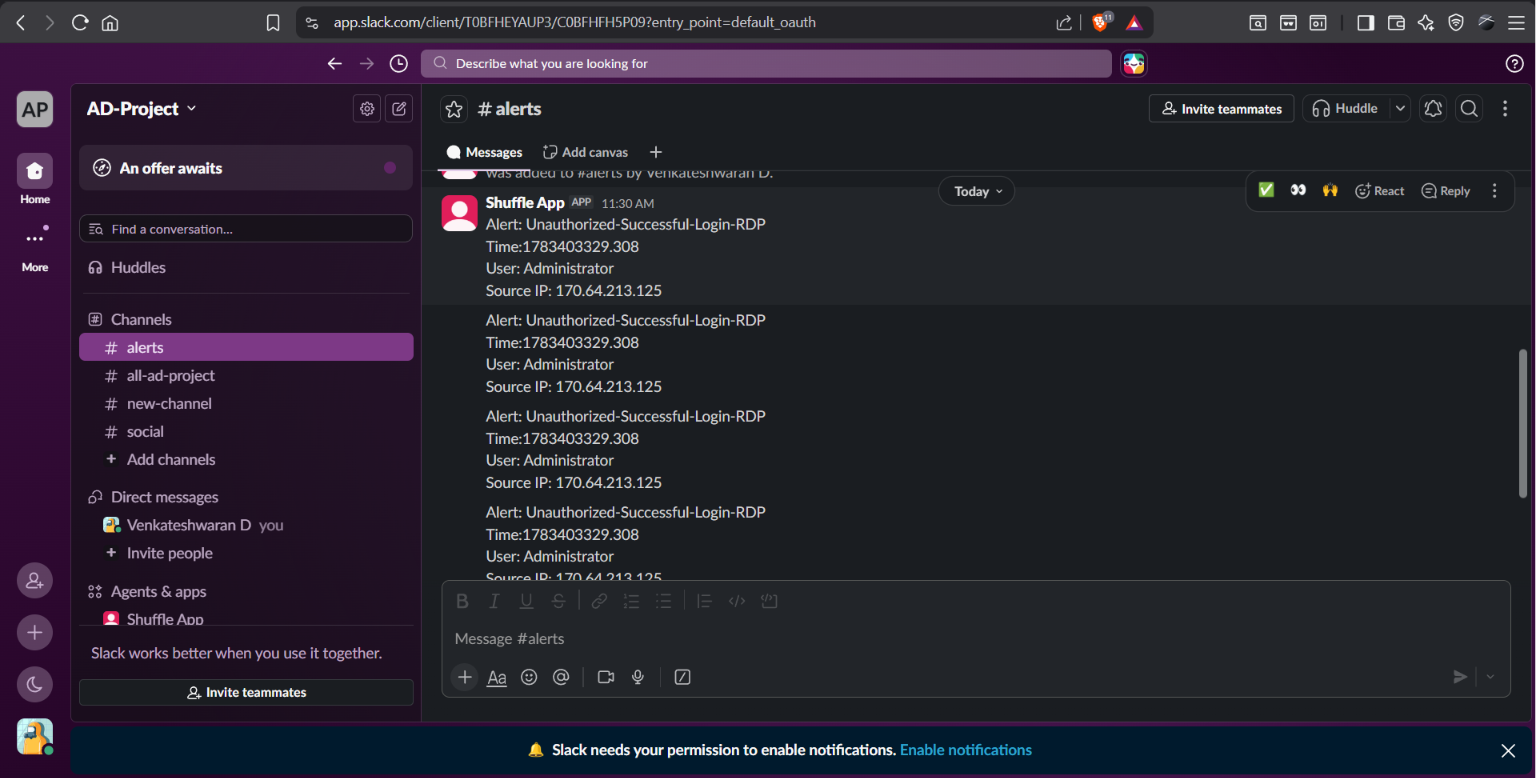Click the An offer awaits banner
The width and height of the screenshot is (1536, 778).
point(246,168)
